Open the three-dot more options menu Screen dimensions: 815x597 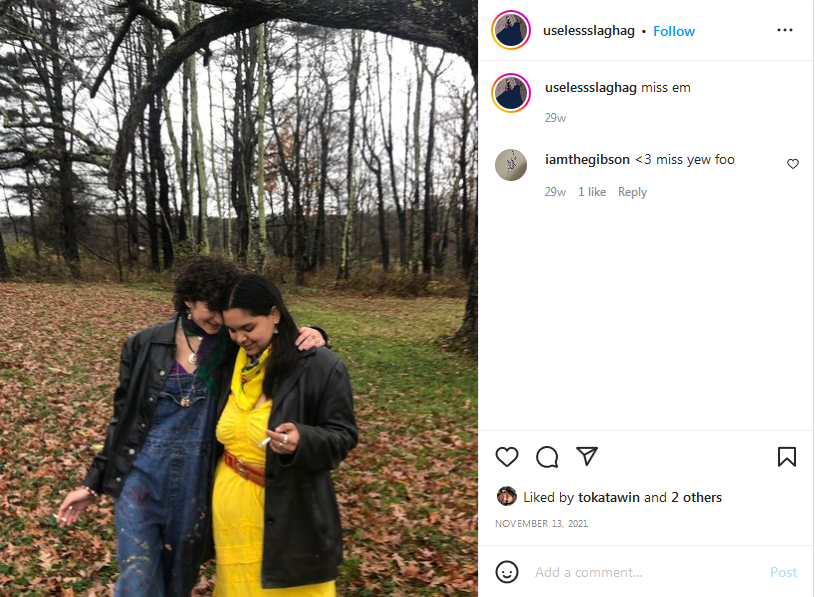point(784,30)
